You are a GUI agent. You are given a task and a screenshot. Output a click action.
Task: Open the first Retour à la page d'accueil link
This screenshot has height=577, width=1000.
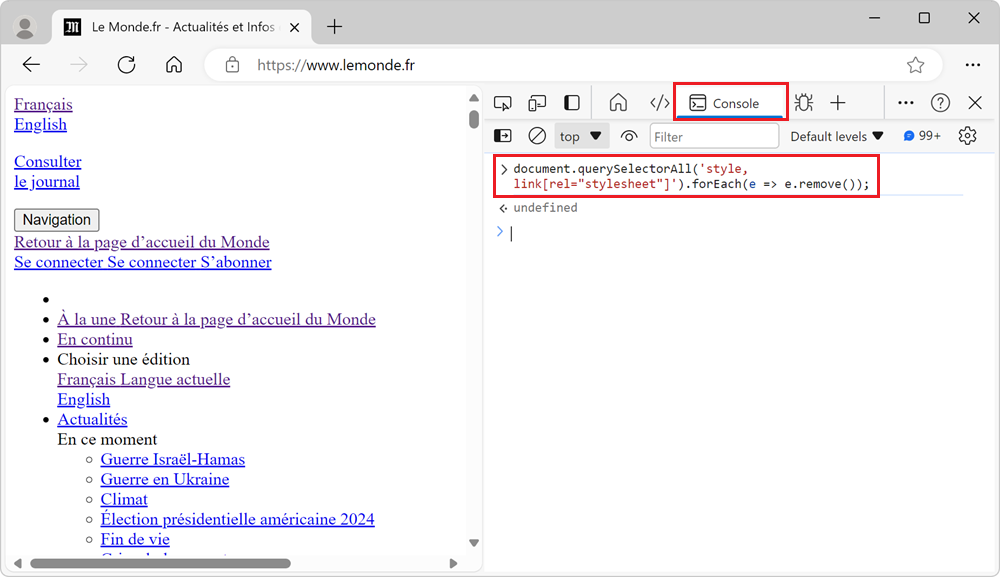(x=142, y=242)
